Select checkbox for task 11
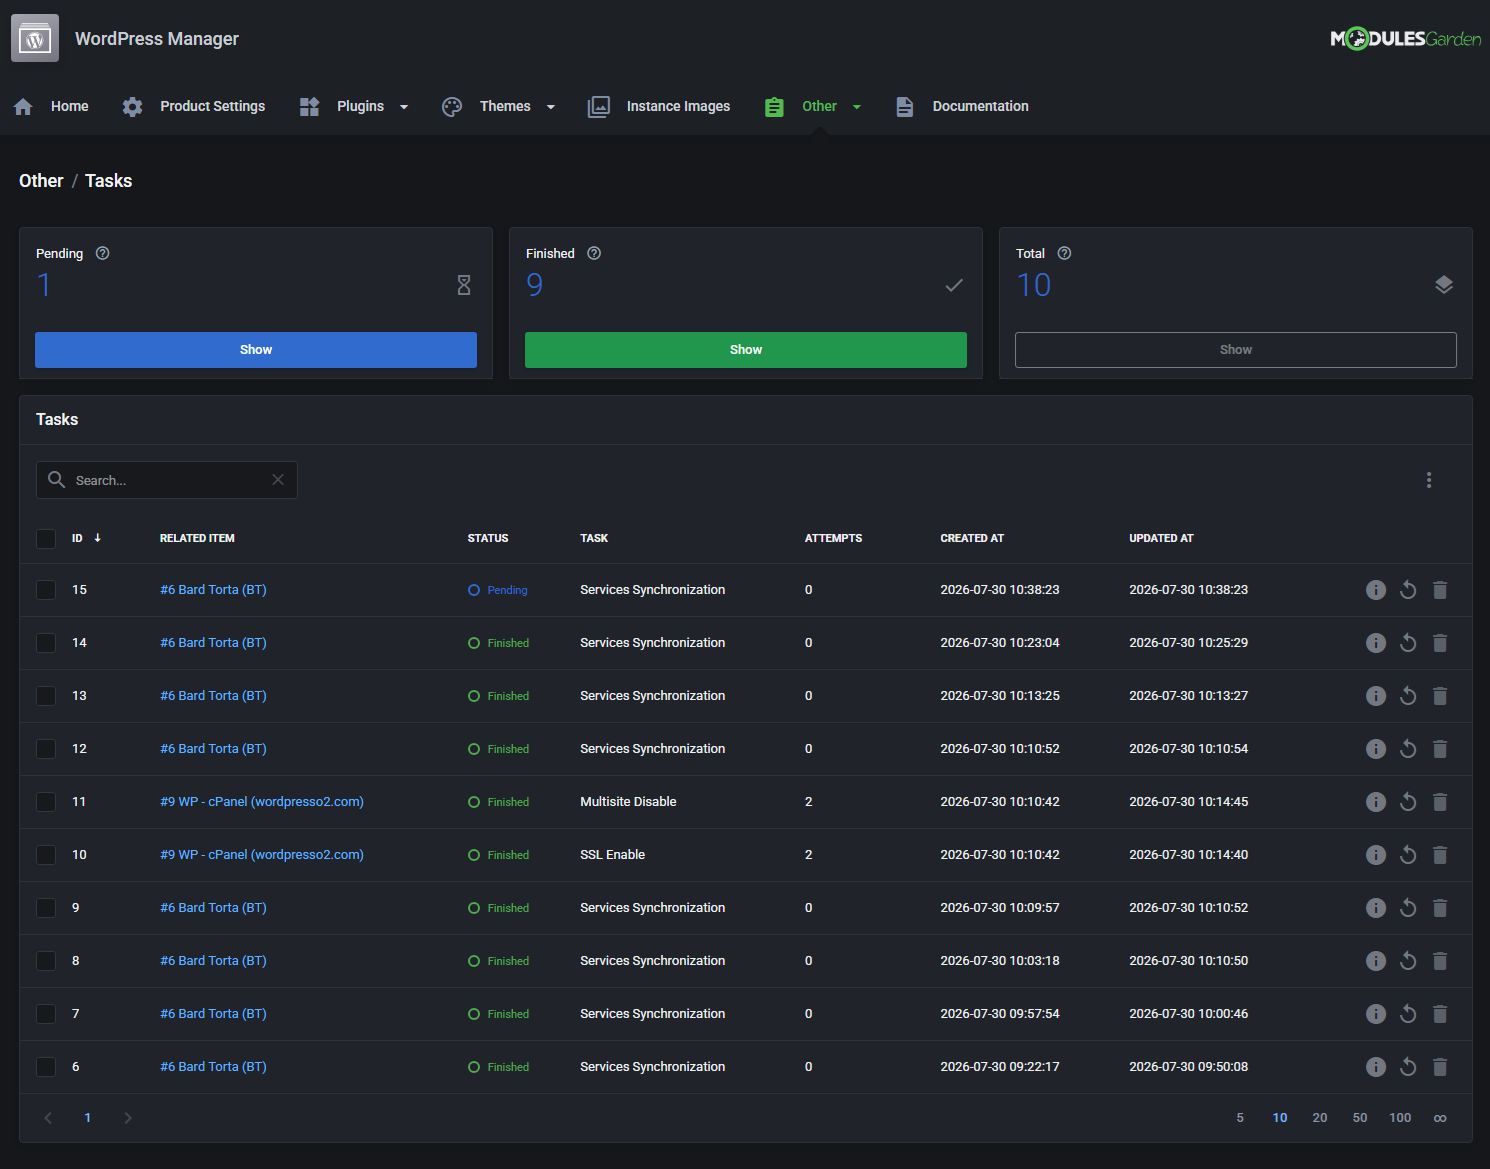 (x=46, y=802)
